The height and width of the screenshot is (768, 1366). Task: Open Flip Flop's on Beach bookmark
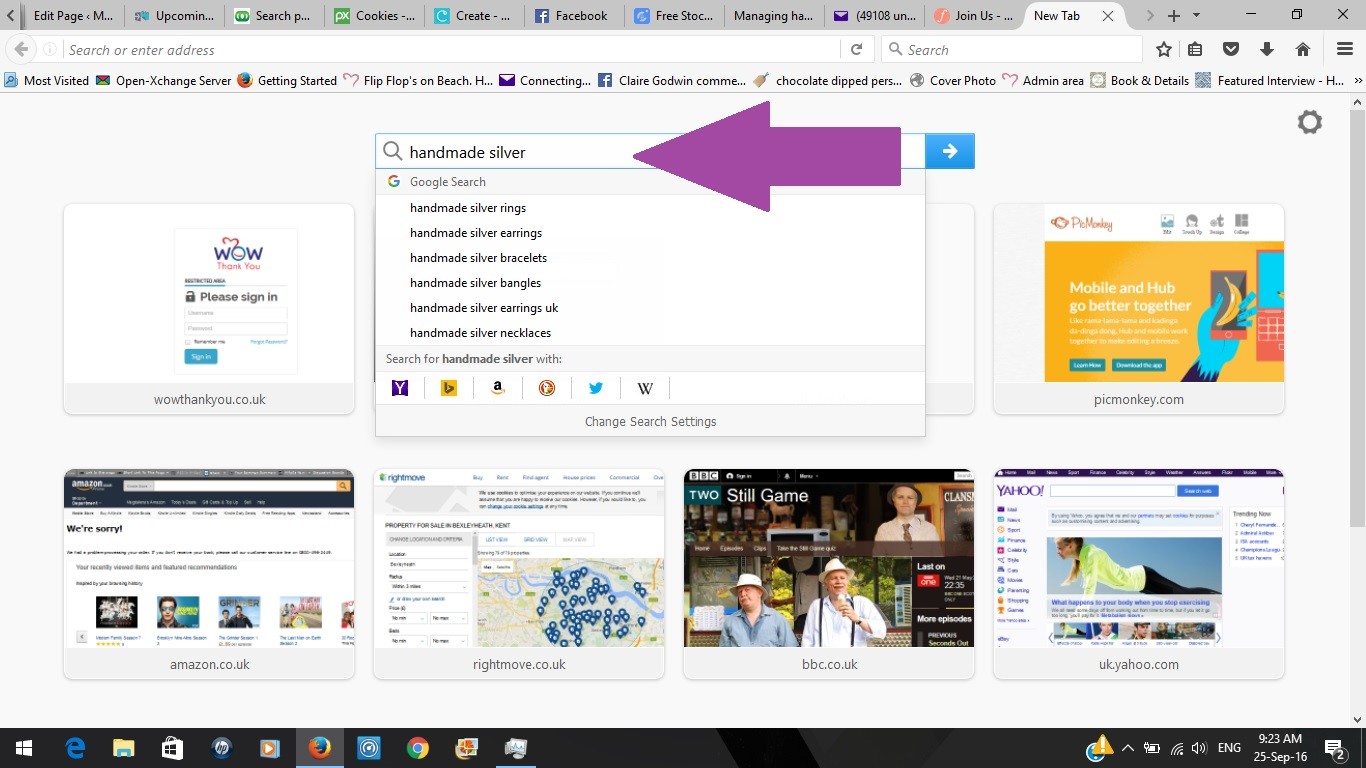(x=417, y=80)
